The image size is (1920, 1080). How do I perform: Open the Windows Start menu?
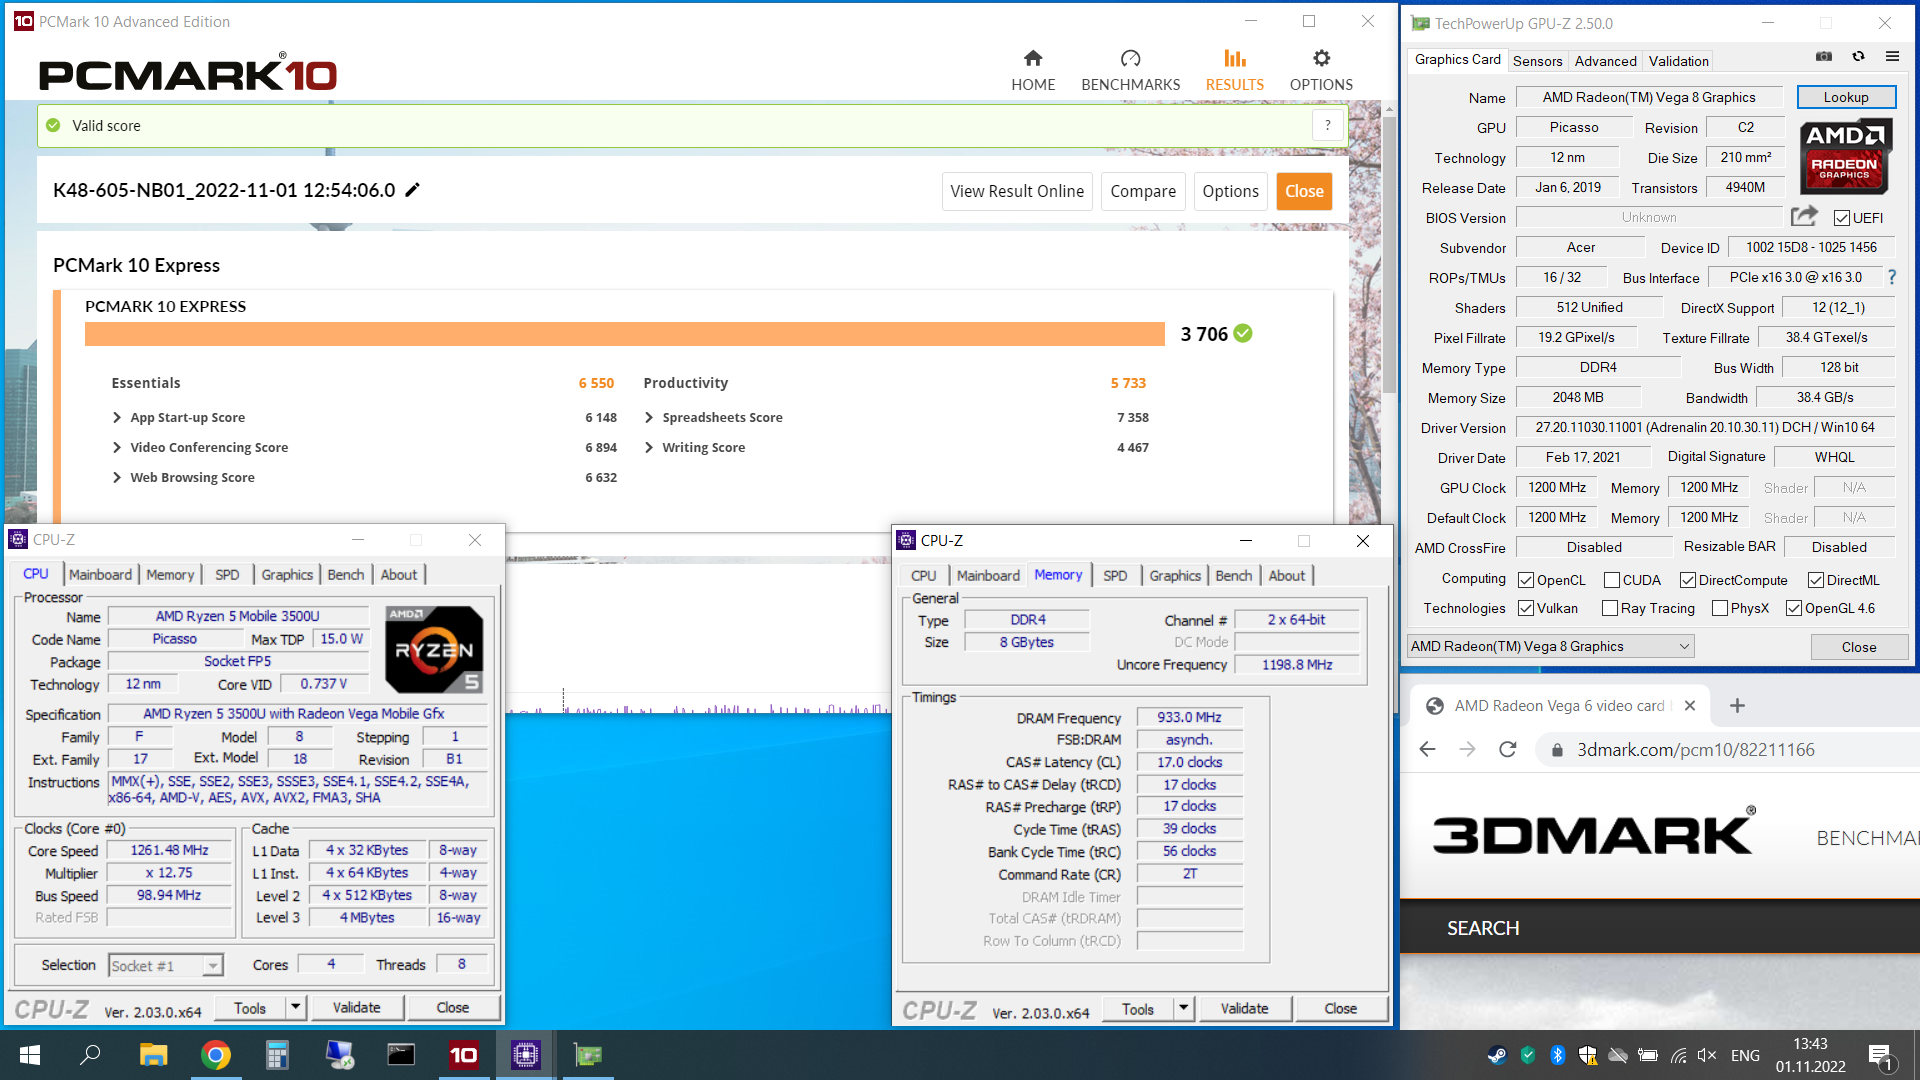(x=30, y=1055)
